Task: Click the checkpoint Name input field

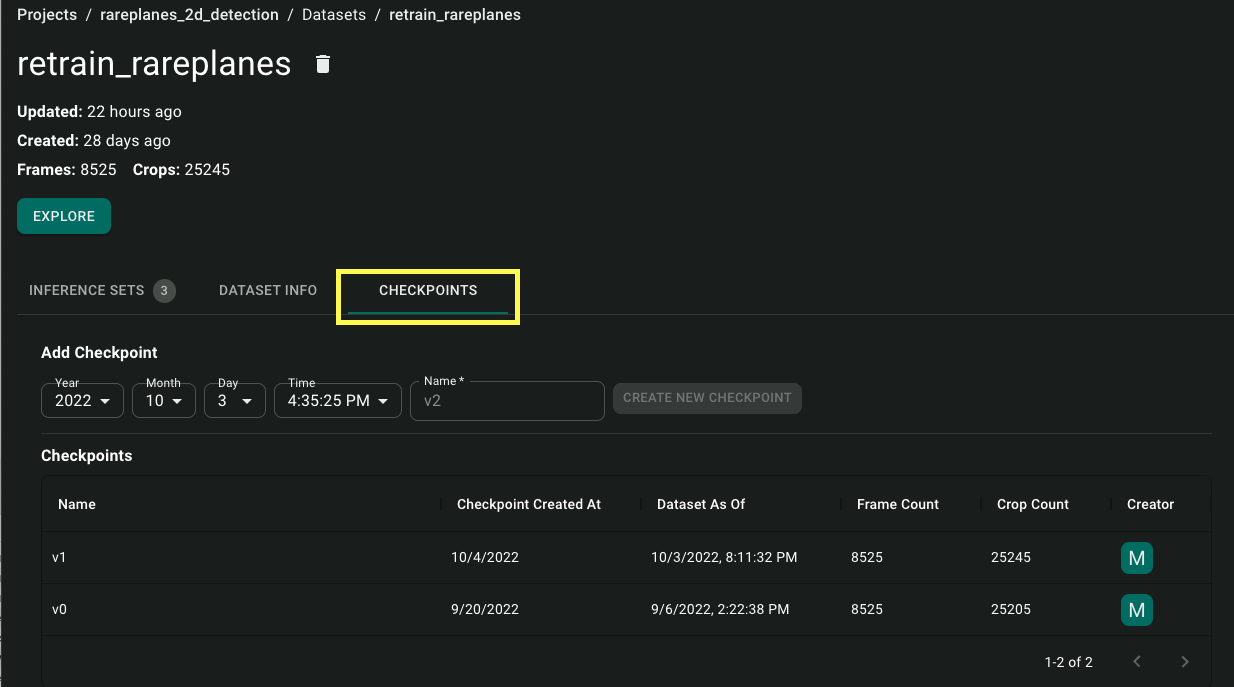Action: (x=507, y=401)
